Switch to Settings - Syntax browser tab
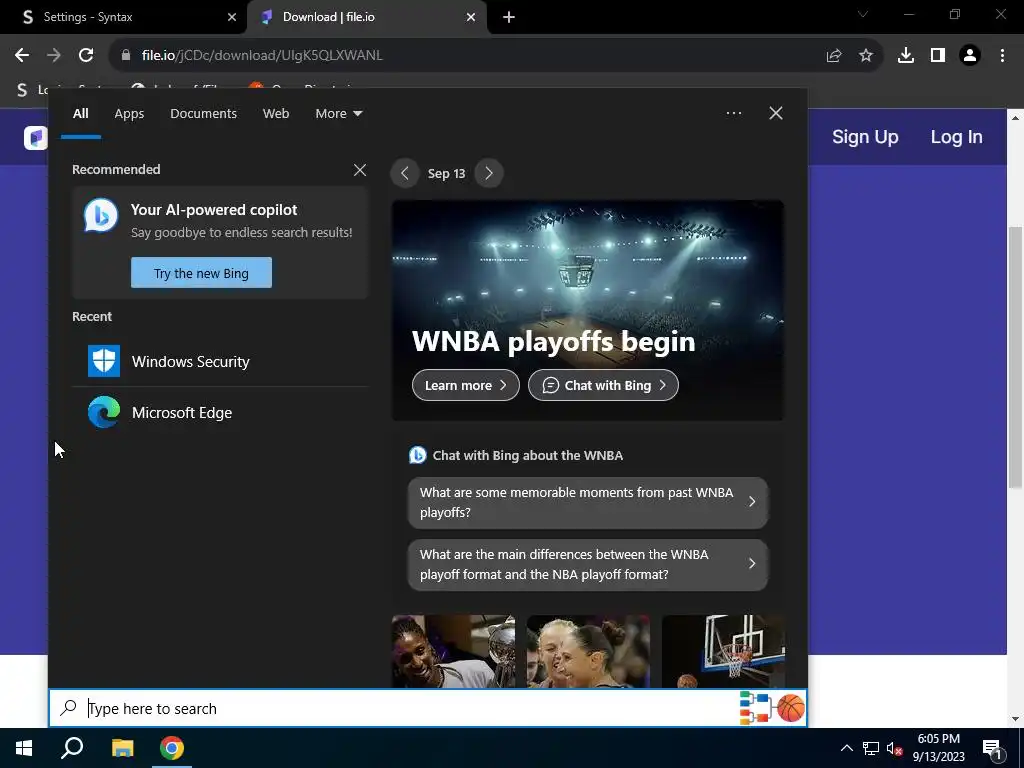This screenshot has height=768, width=1024. 124,17
